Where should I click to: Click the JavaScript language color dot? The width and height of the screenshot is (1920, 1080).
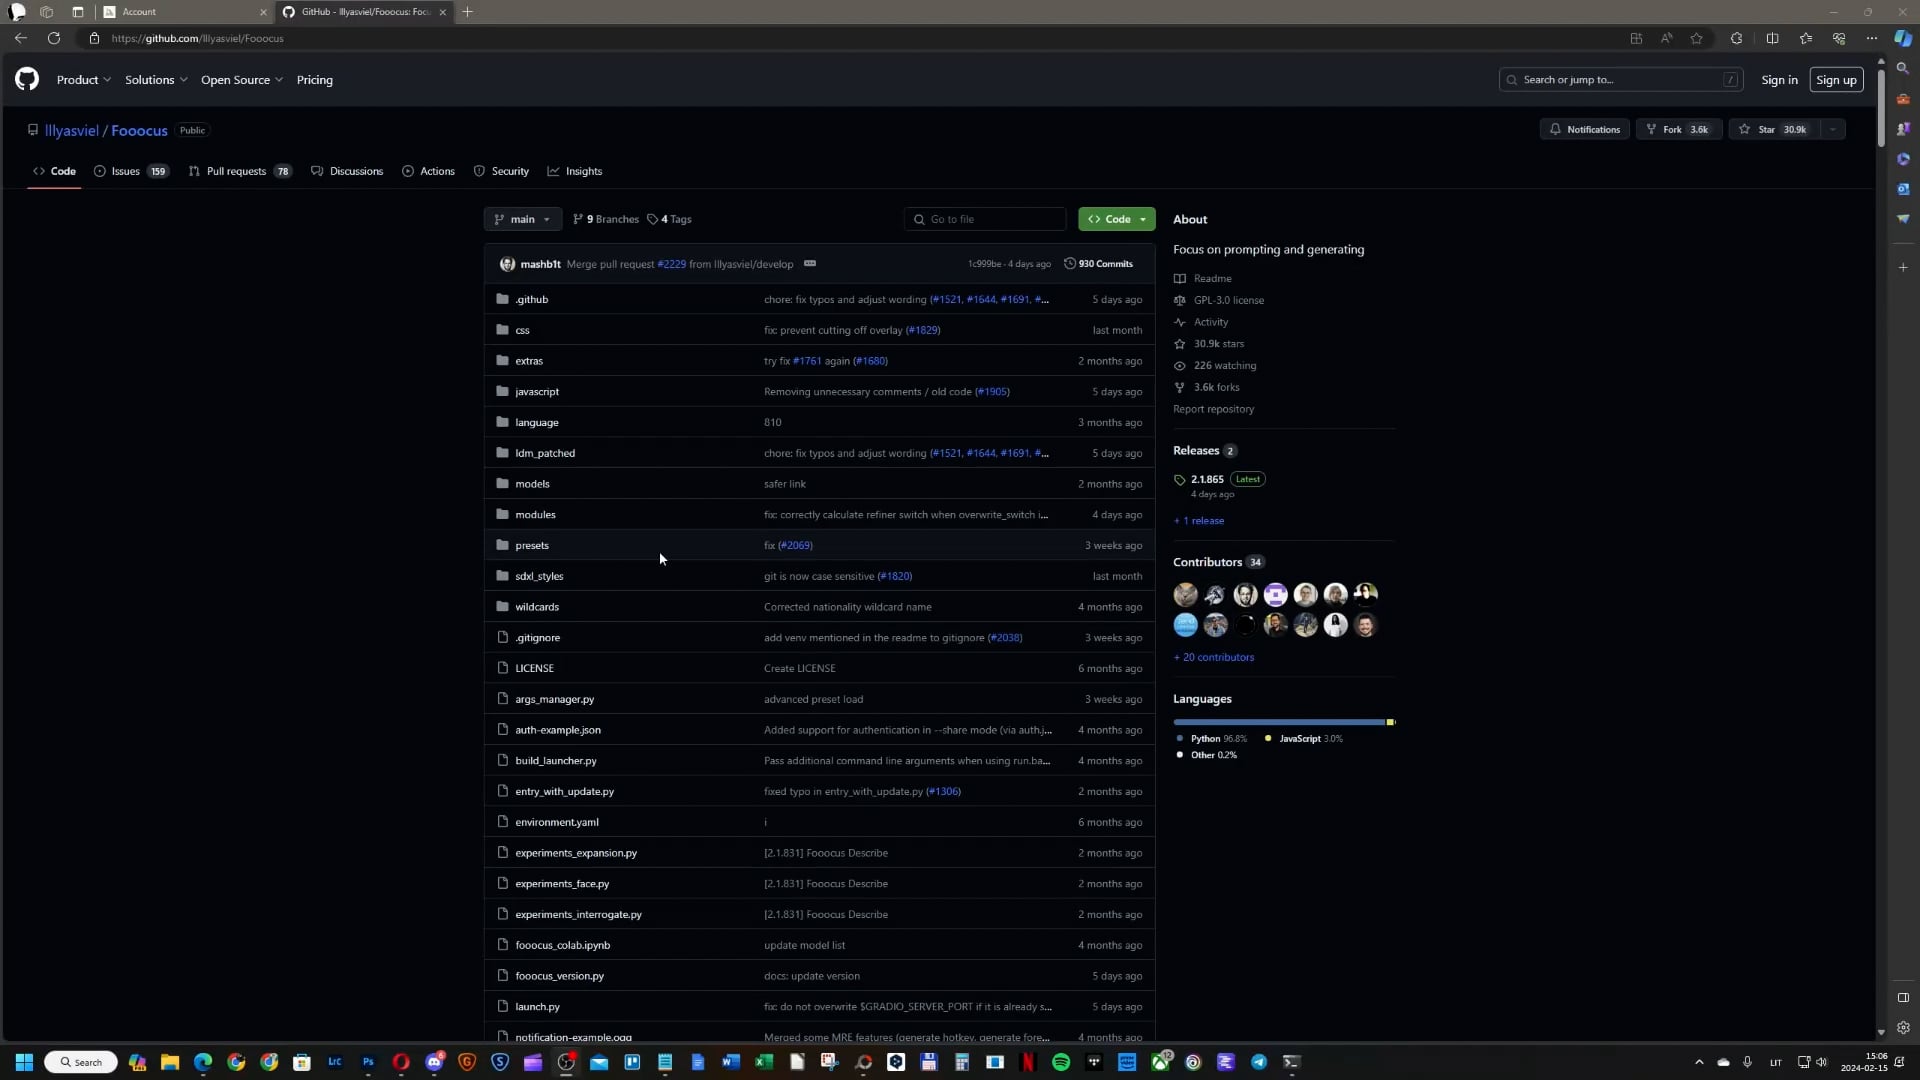(x=1268, y=739)
